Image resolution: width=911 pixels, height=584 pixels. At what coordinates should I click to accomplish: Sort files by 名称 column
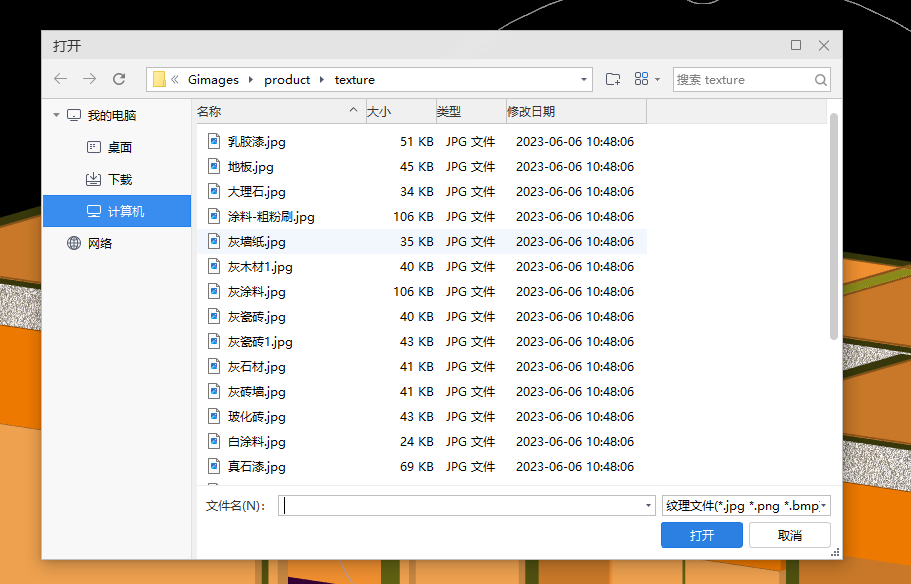click(281, 111)
